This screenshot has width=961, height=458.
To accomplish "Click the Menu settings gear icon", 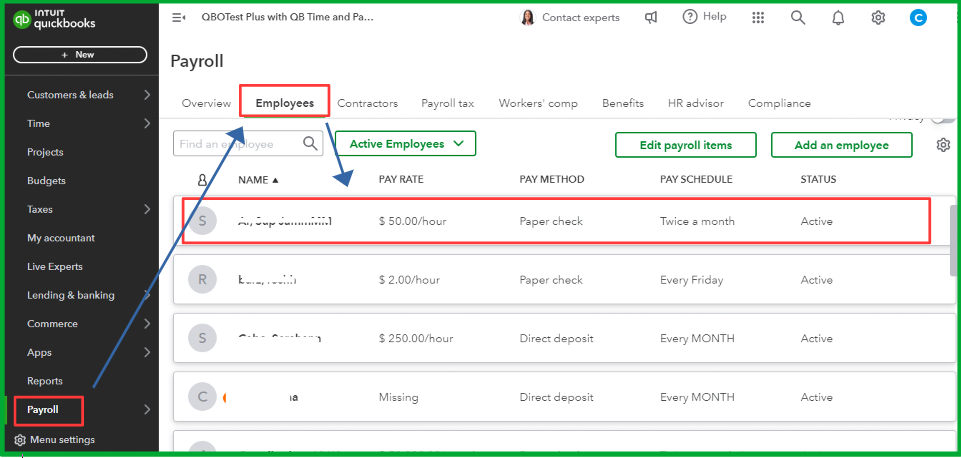I will [20, 440].
